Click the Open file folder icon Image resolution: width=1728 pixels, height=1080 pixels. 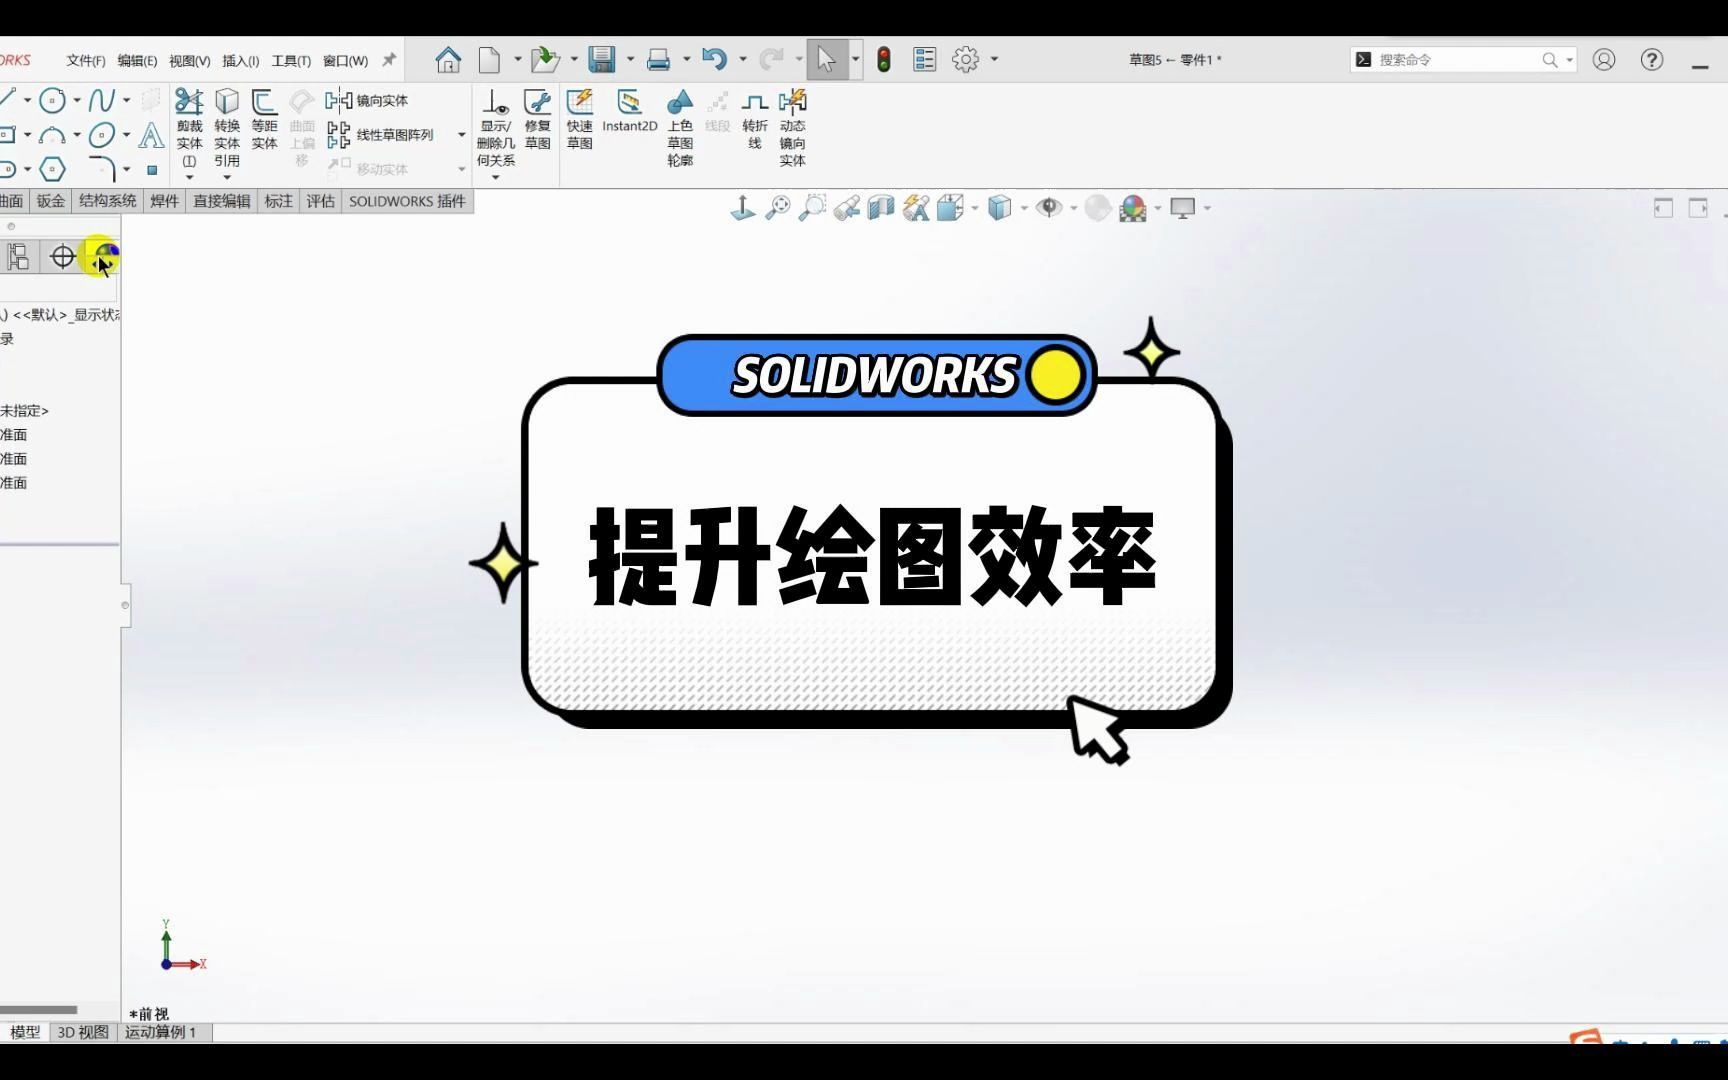point(545,60)
